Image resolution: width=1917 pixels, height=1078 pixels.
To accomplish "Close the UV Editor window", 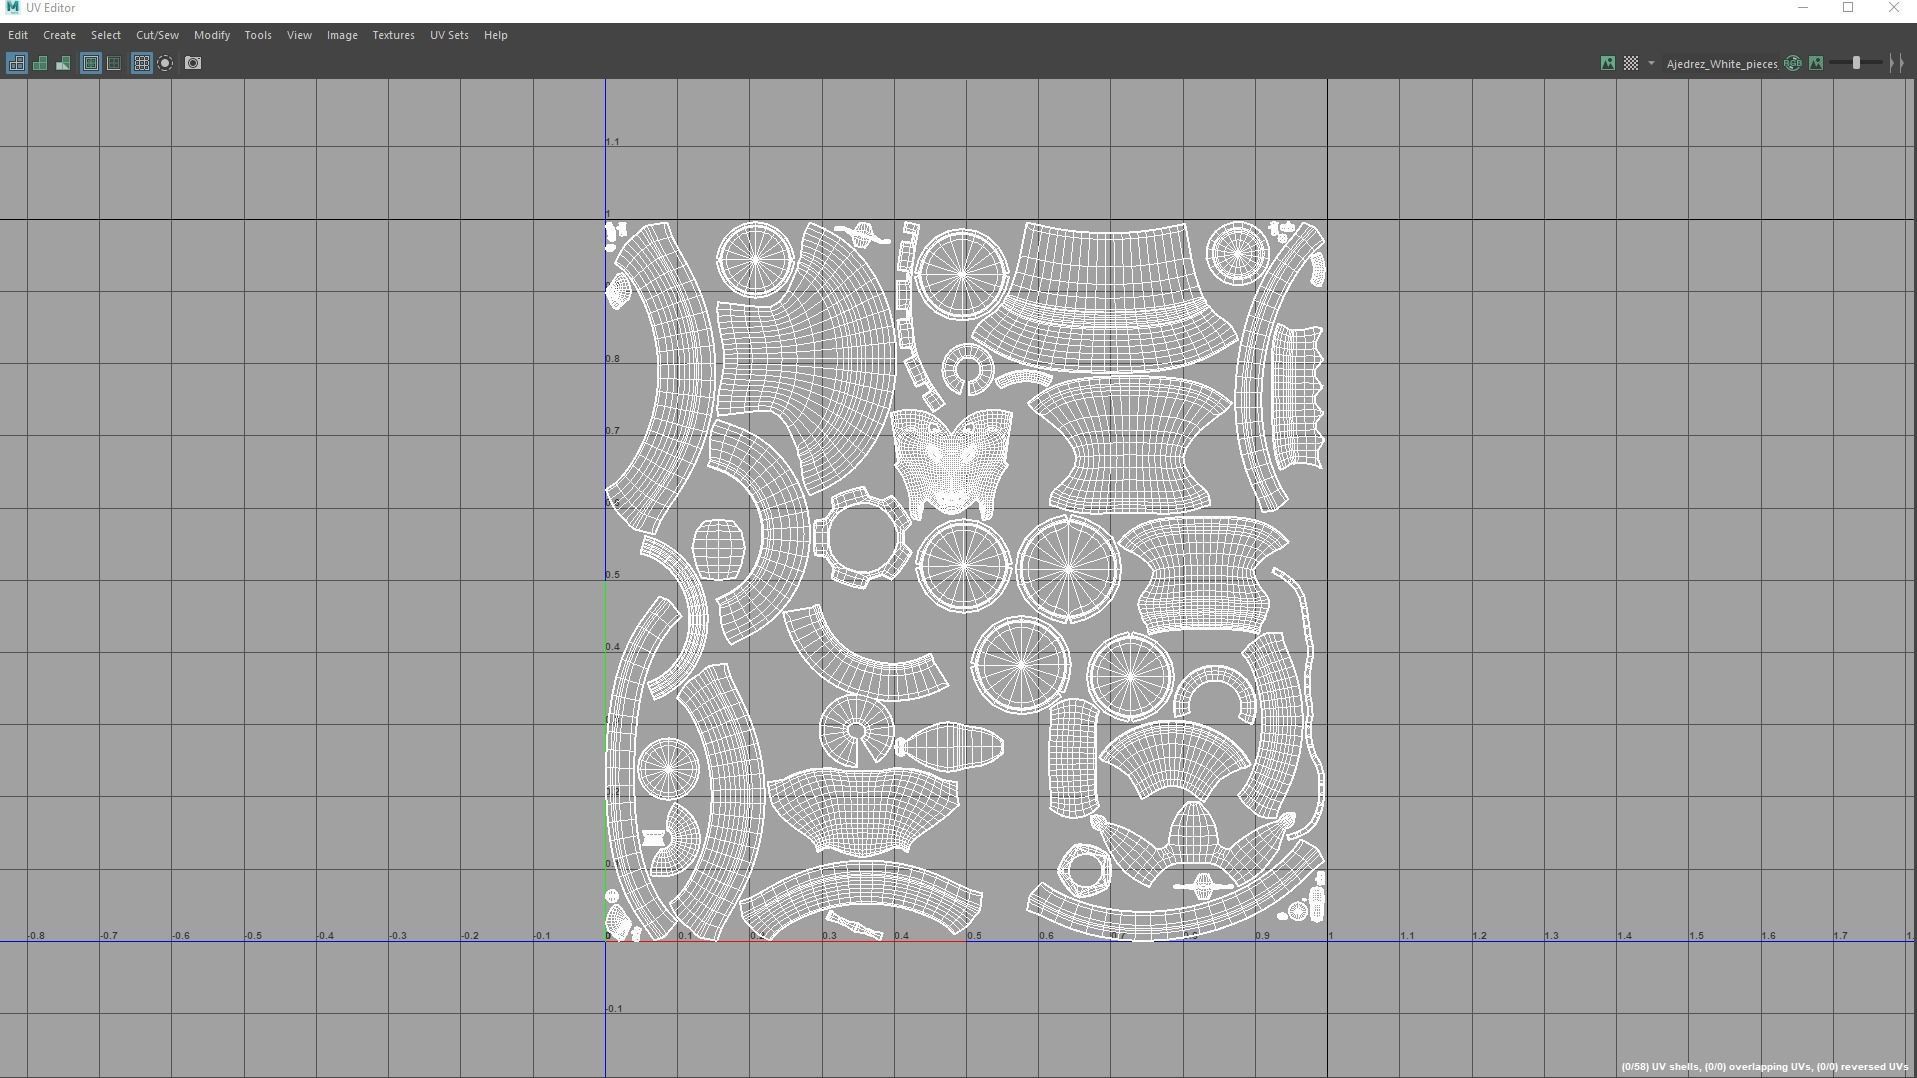I will tap(1893, 8).
